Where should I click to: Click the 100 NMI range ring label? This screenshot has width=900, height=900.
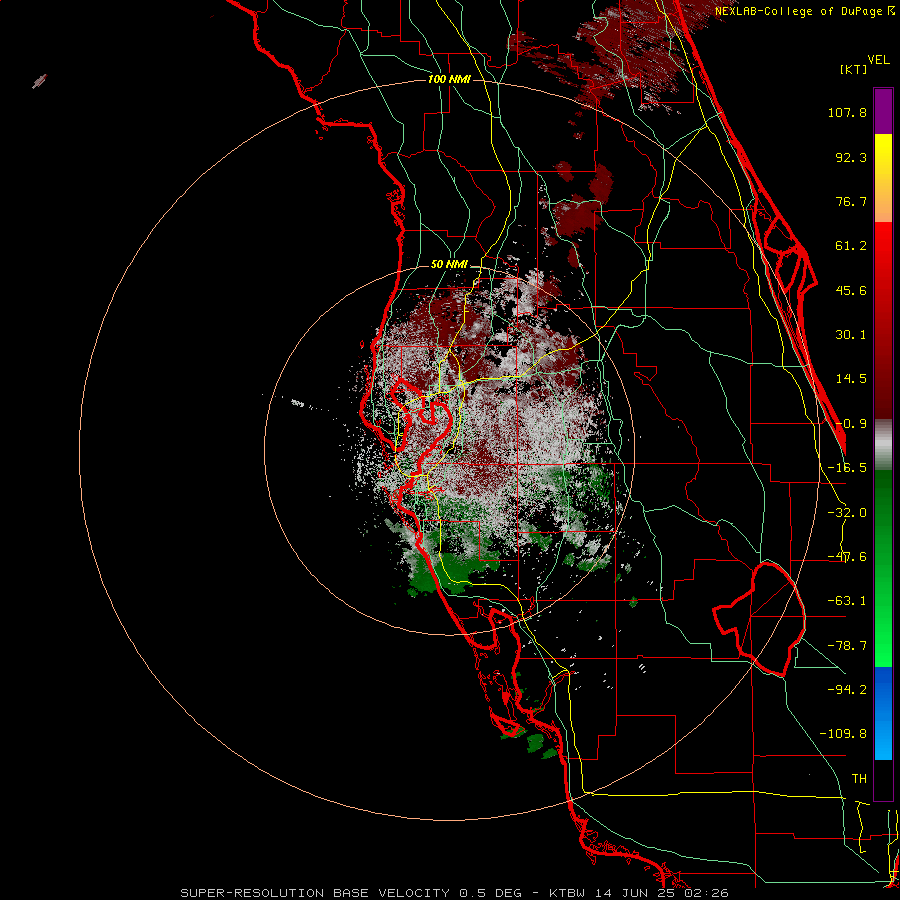(449, 79)
